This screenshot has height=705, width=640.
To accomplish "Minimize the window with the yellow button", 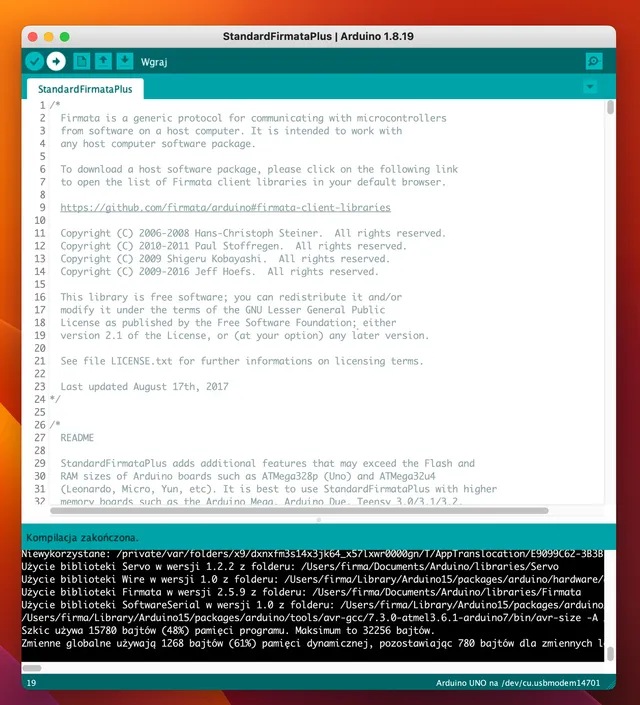I will 49,37.
